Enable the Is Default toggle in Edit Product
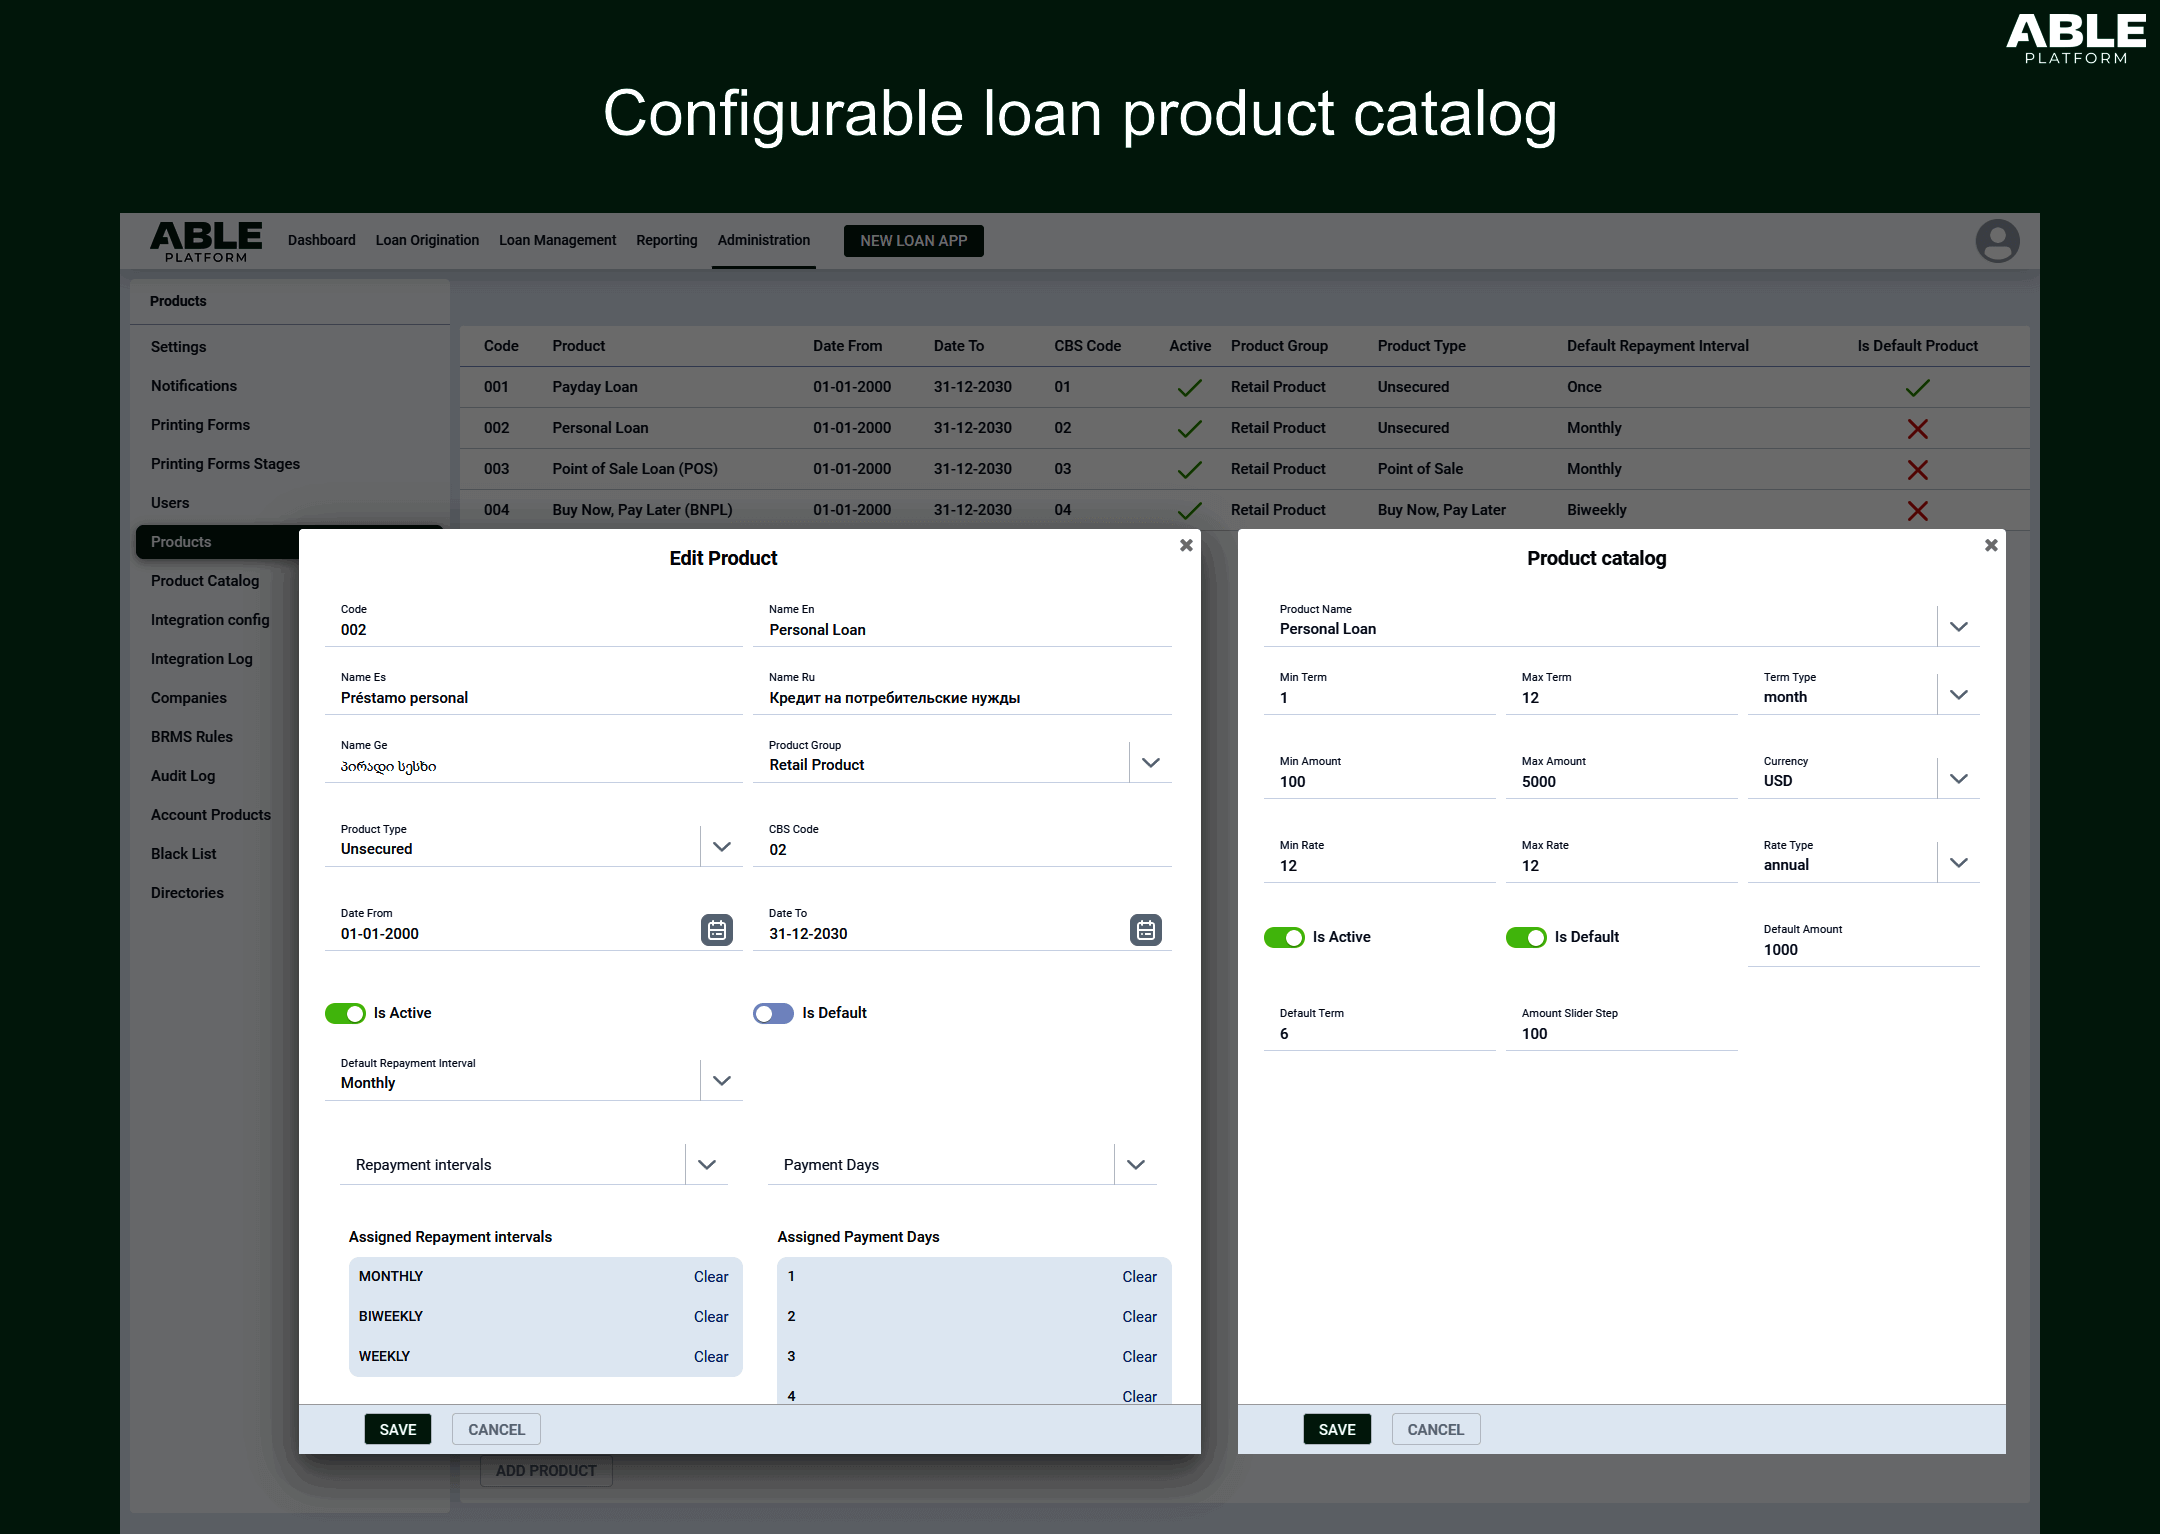This screenshot has width=2160, height=1534. [773, 1013]
